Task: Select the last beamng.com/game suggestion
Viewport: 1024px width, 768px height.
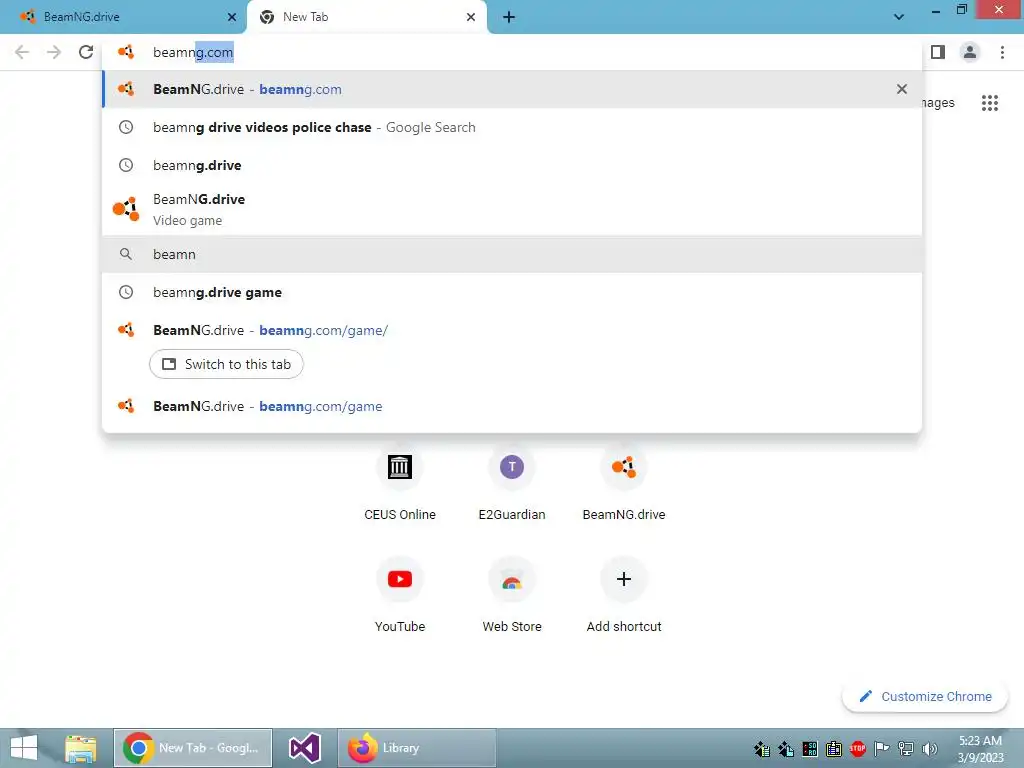Action: [x=512, y=406]
